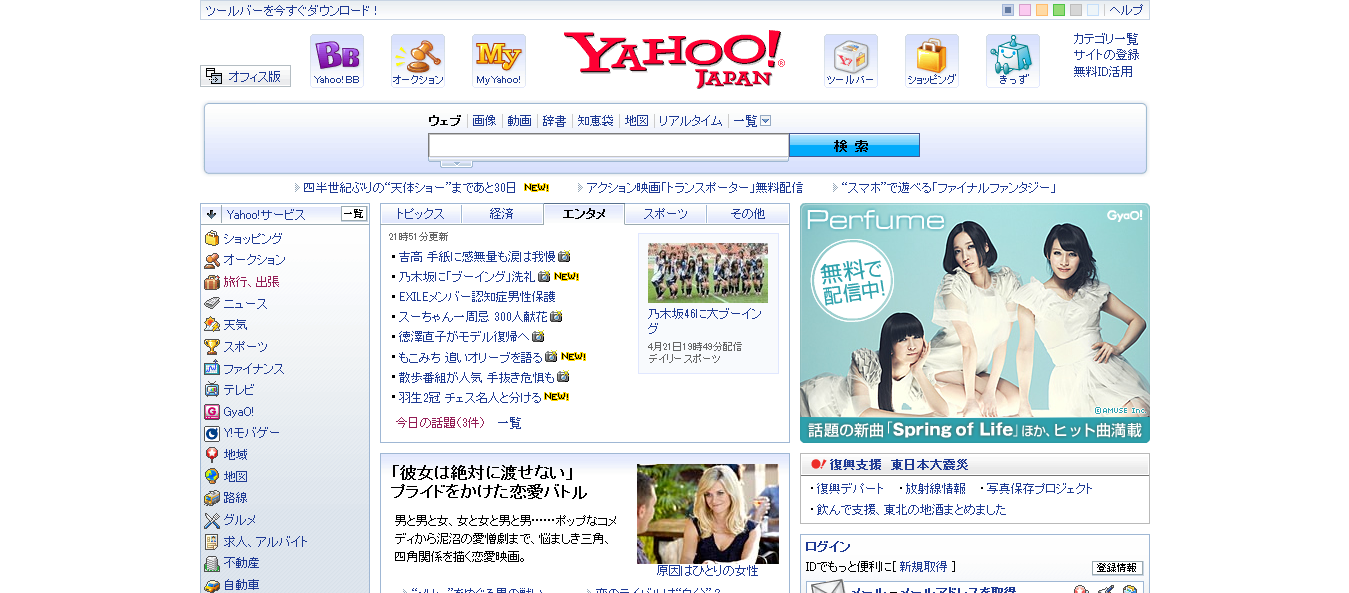Open the カテゴリ一覧 link
The height and width of the screenshot is (593, 1349).
pyautogui.click(x=1106, y=39)
